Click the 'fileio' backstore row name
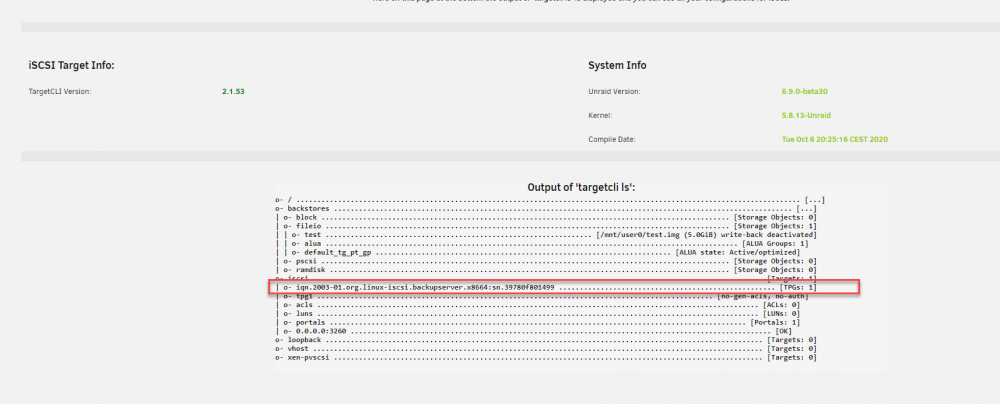Image resolution: width=1000 pixels, height=404 pixels. click(308, 226)
